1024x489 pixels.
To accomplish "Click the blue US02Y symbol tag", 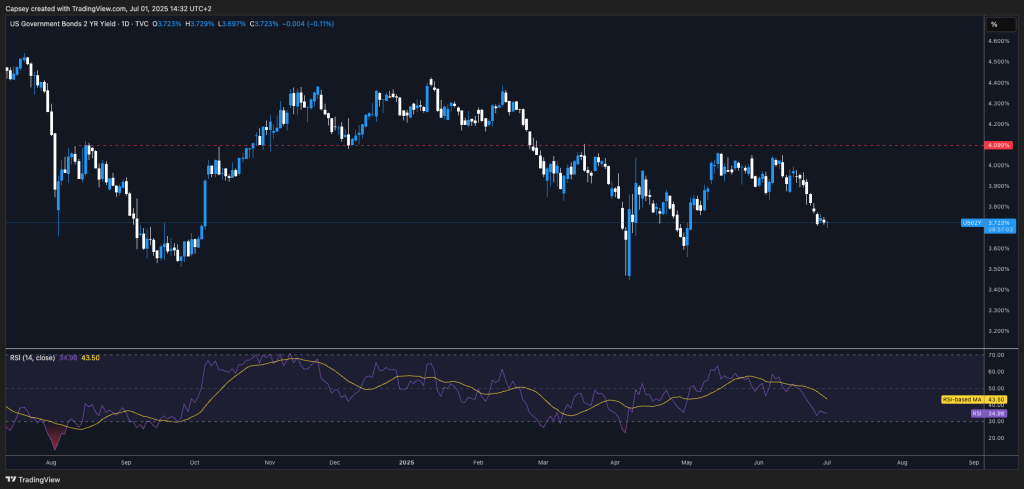I will [x=970, y=222].
